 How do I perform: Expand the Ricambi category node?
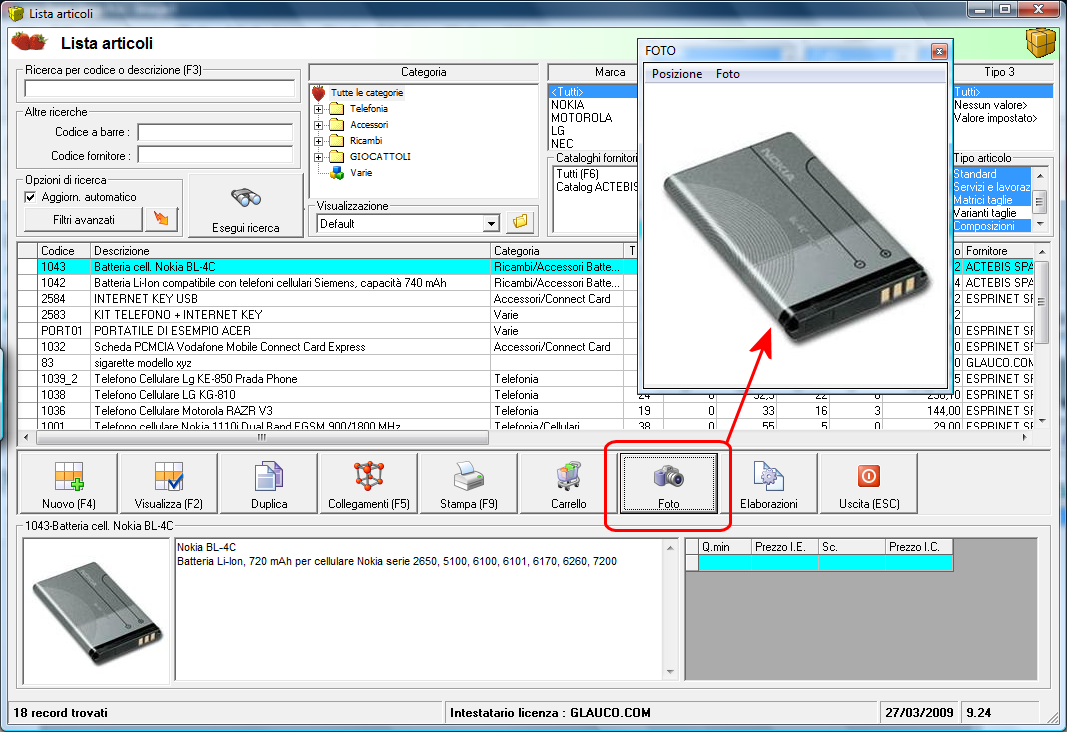pyautogui.click(x=318, y=141)
